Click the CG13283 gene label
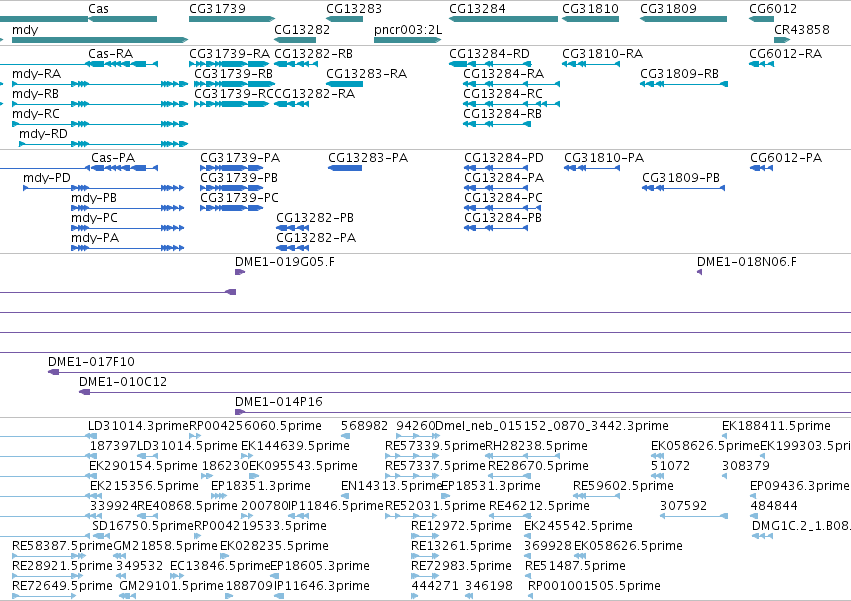851x601 pixels. click(354, 9)
